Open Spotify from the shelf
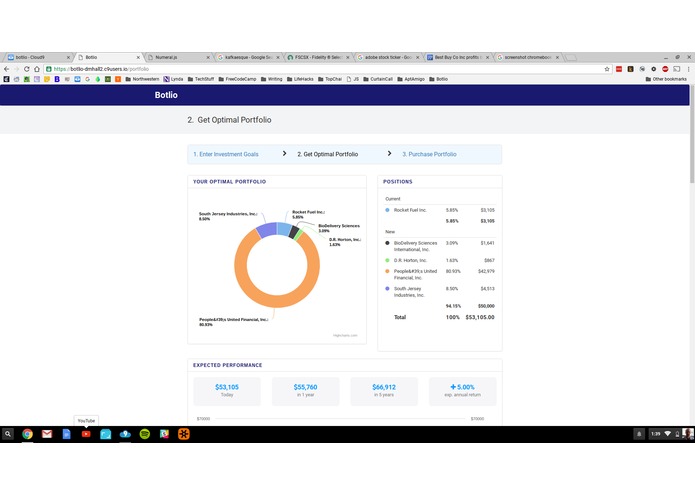 pyautogui.click(x=144, y=434)
